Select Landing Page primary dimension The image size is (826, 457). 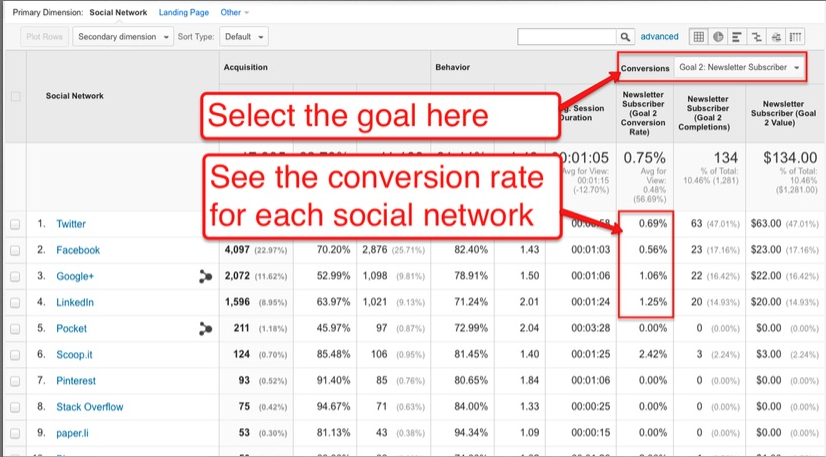[x=184, y=12]
